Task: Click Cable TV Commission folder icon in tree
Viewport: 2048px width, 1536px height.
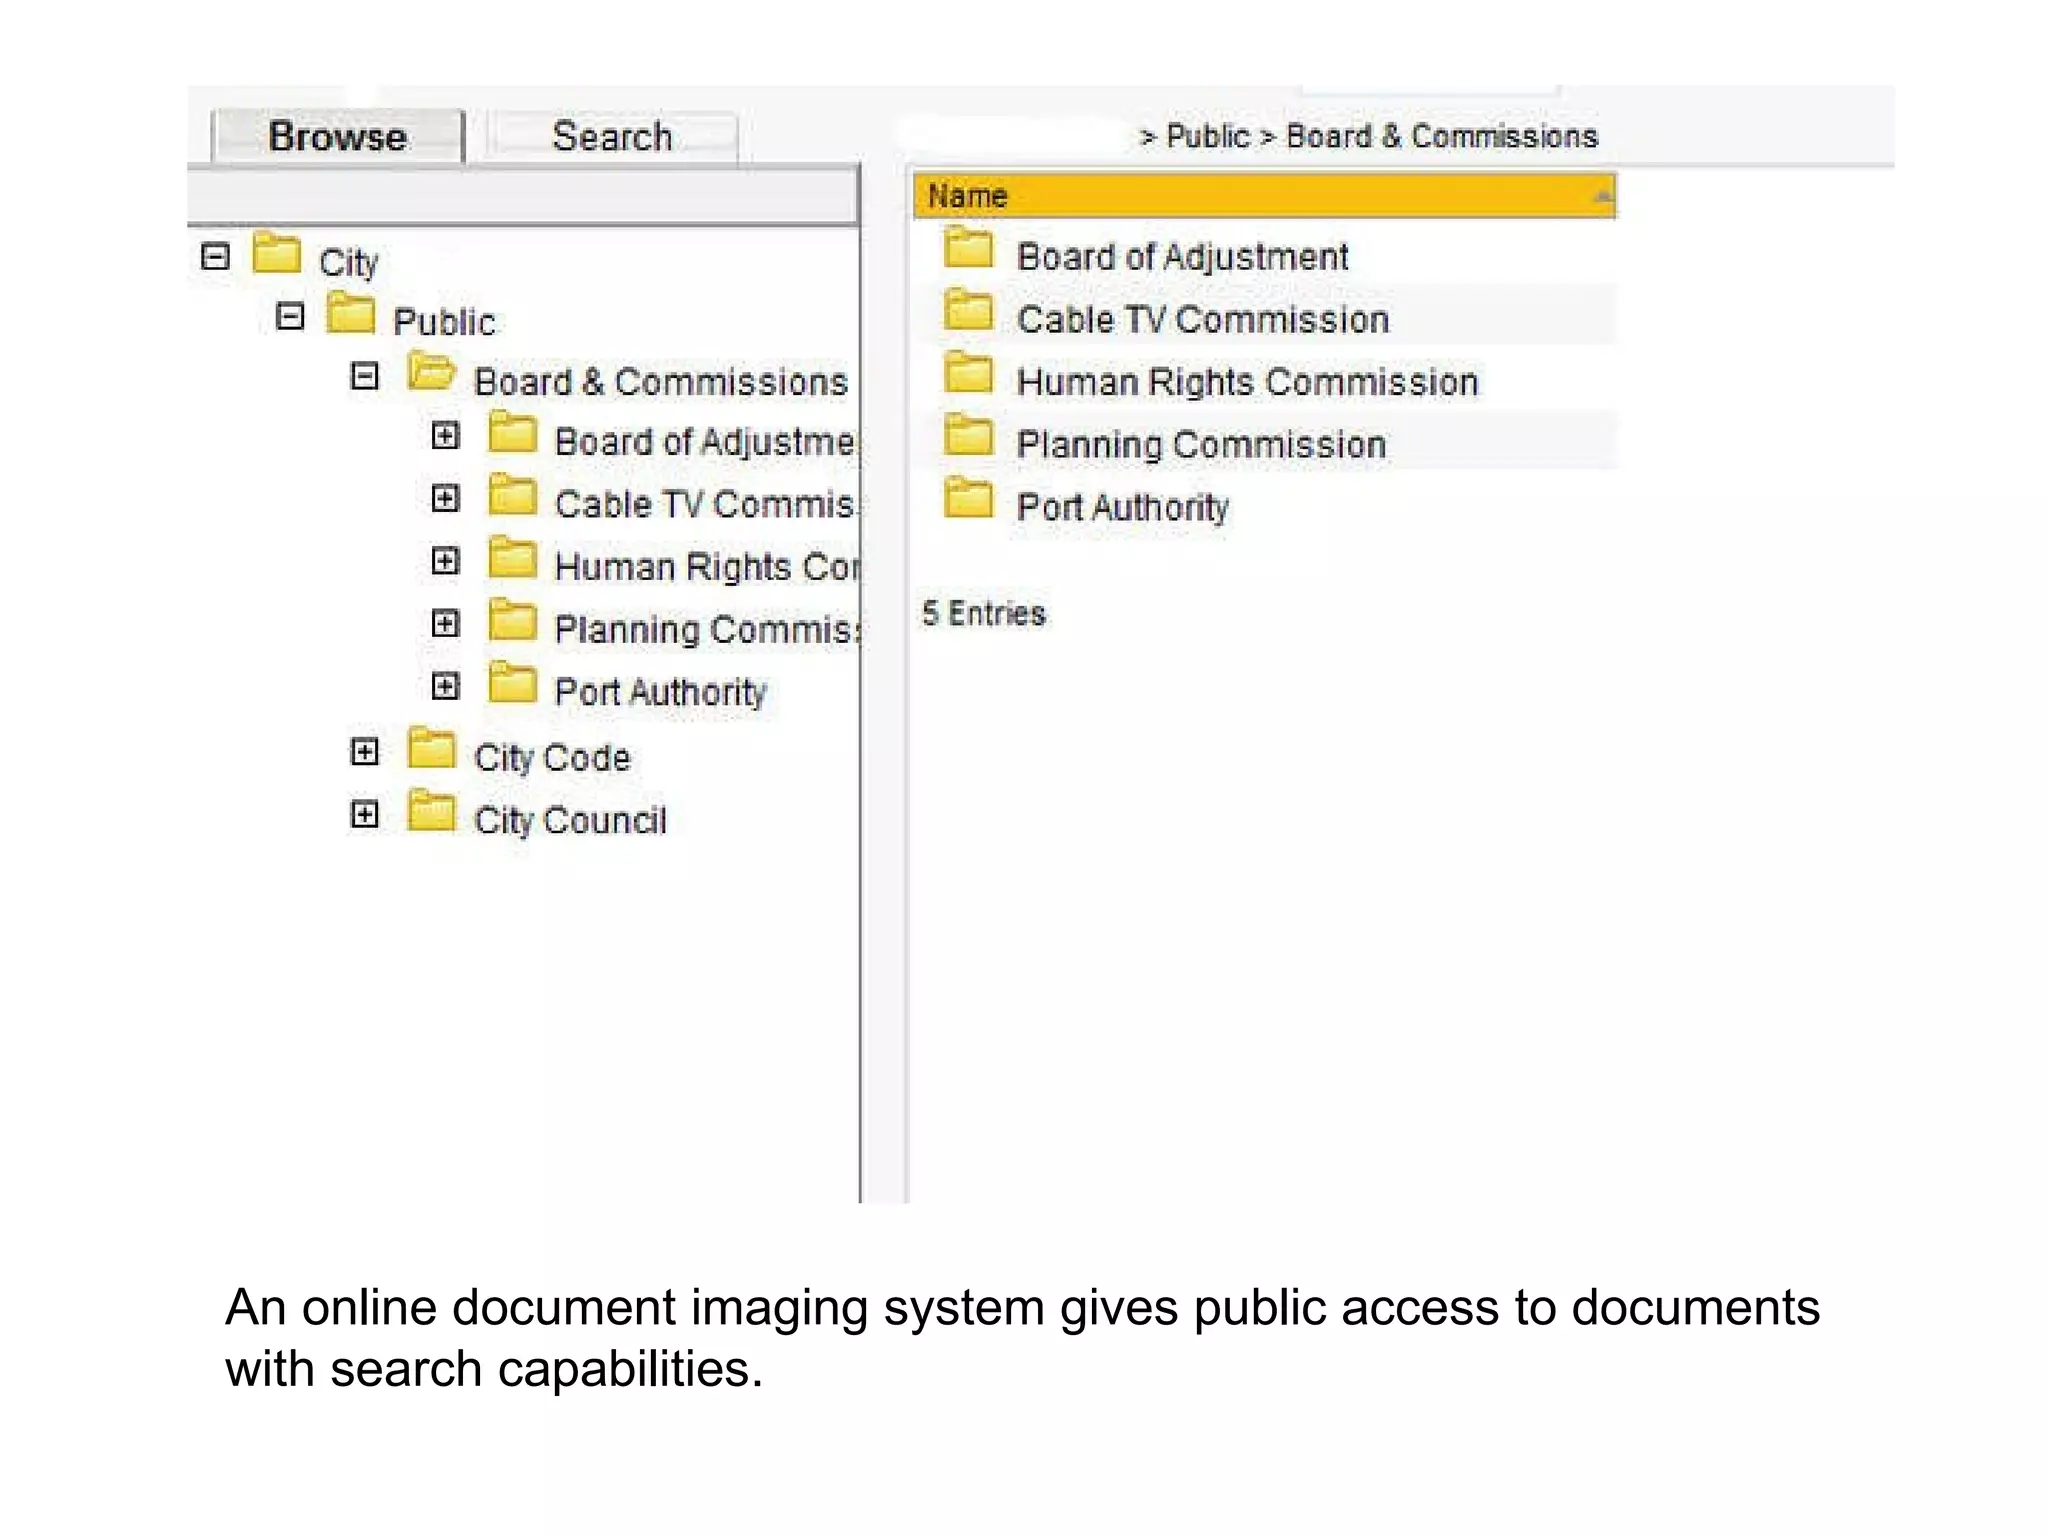Action: pos(513,495)
